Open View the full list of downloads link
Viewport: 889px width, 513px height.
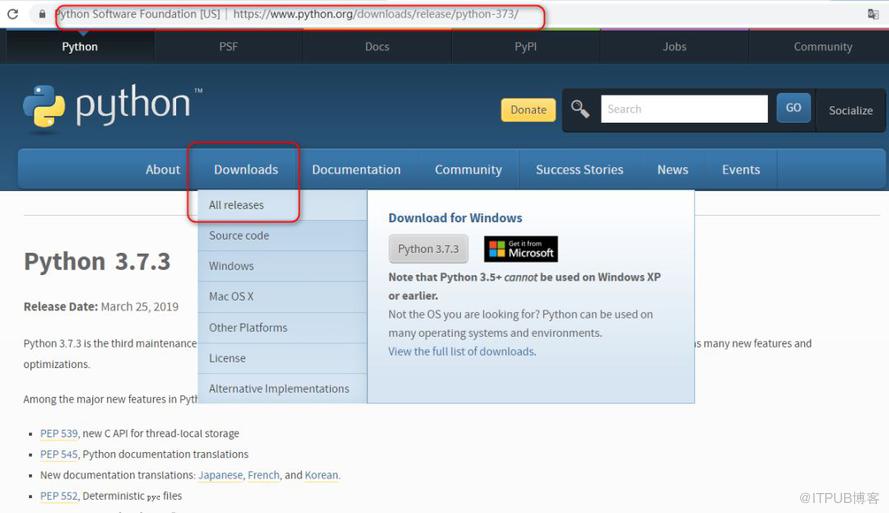461,352
